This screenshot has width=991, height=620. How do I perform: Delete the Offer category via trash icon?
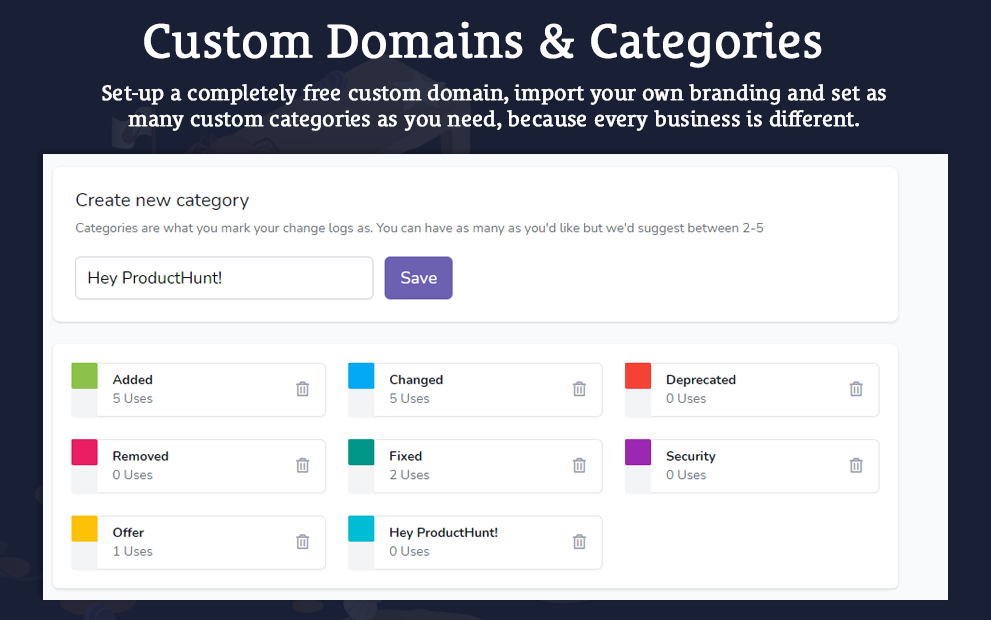pos(303,542)
